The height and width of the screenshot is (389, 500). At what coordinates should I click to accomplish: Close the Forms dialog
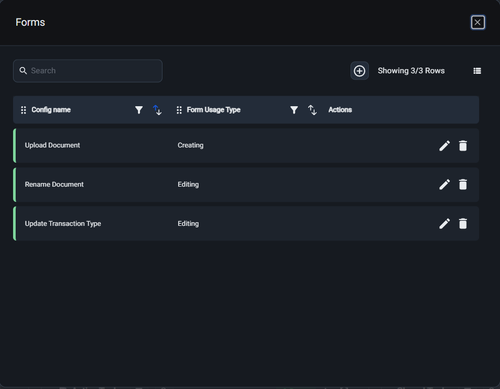478,22
